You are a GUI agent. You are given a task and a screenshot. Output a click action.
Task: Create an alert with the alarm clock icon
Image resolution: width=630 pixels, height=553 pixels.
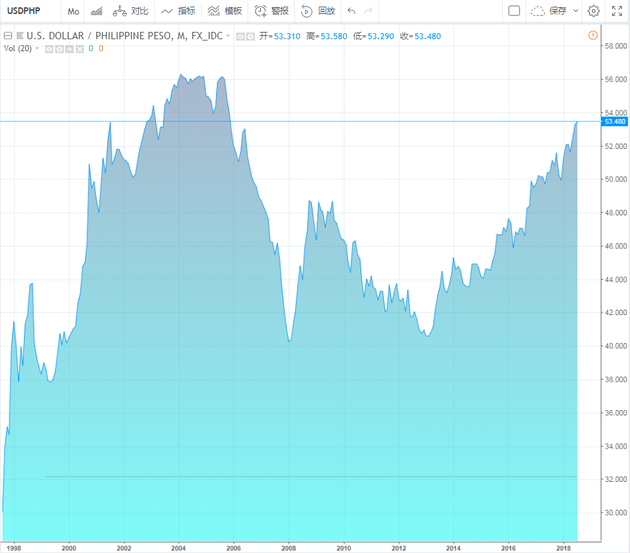coord(272,11)
